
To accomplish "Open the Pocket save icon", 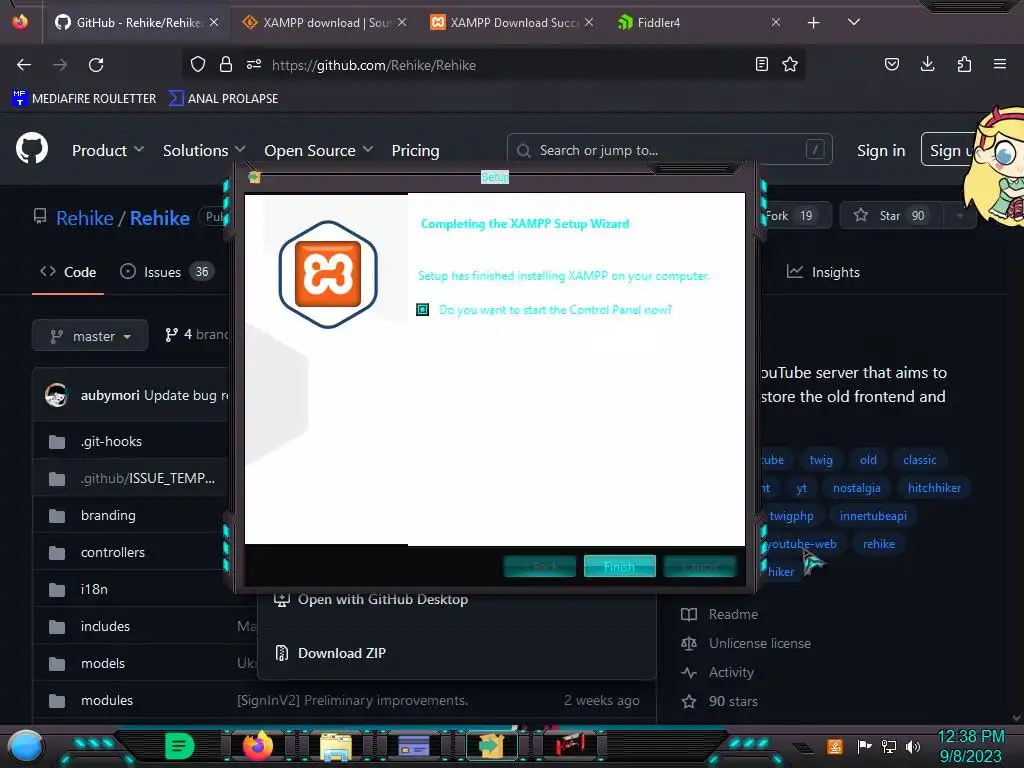I will (x=891, y=64).
